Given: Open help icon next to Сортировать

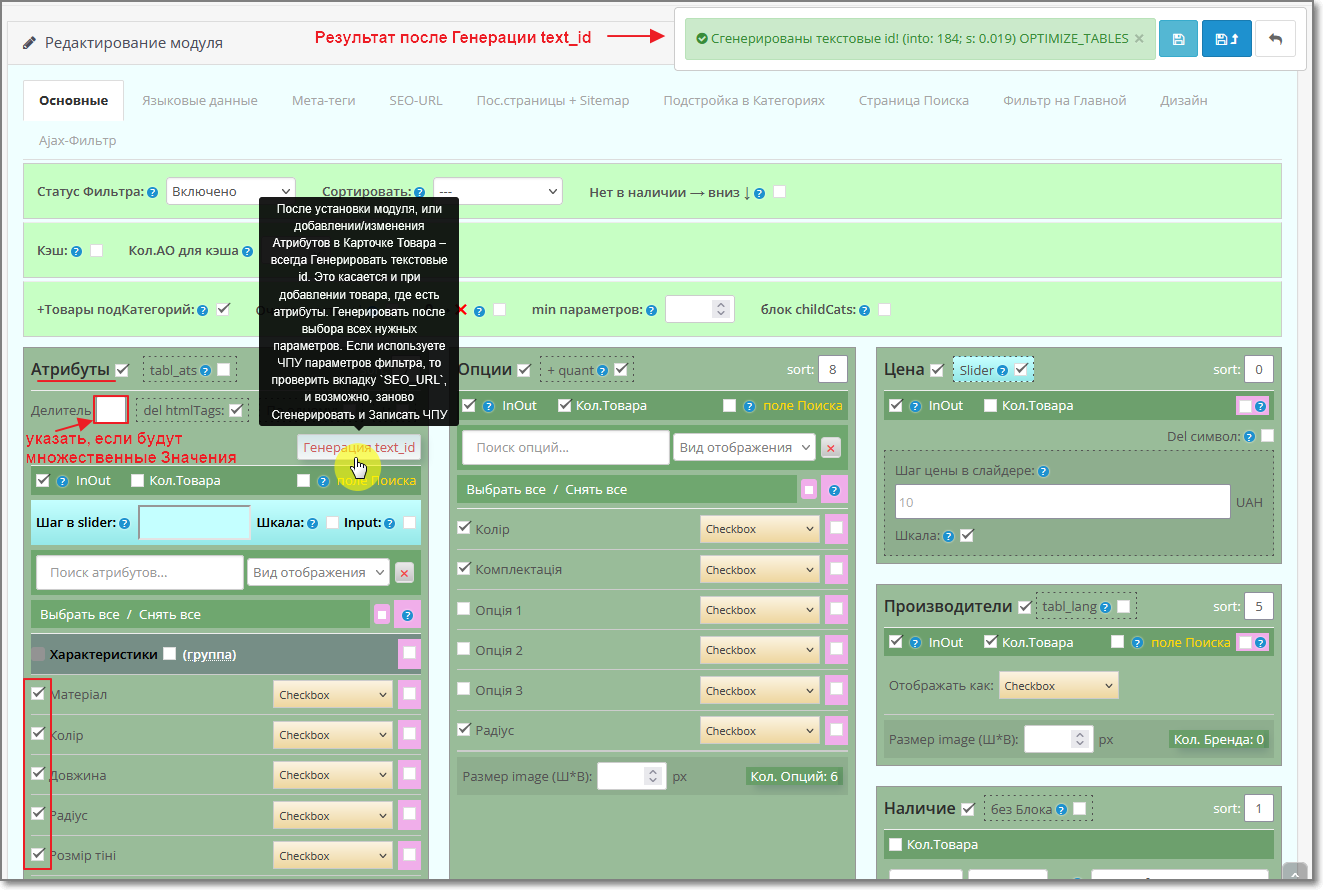Looking at the screenshot, I should tap(420, 192).
